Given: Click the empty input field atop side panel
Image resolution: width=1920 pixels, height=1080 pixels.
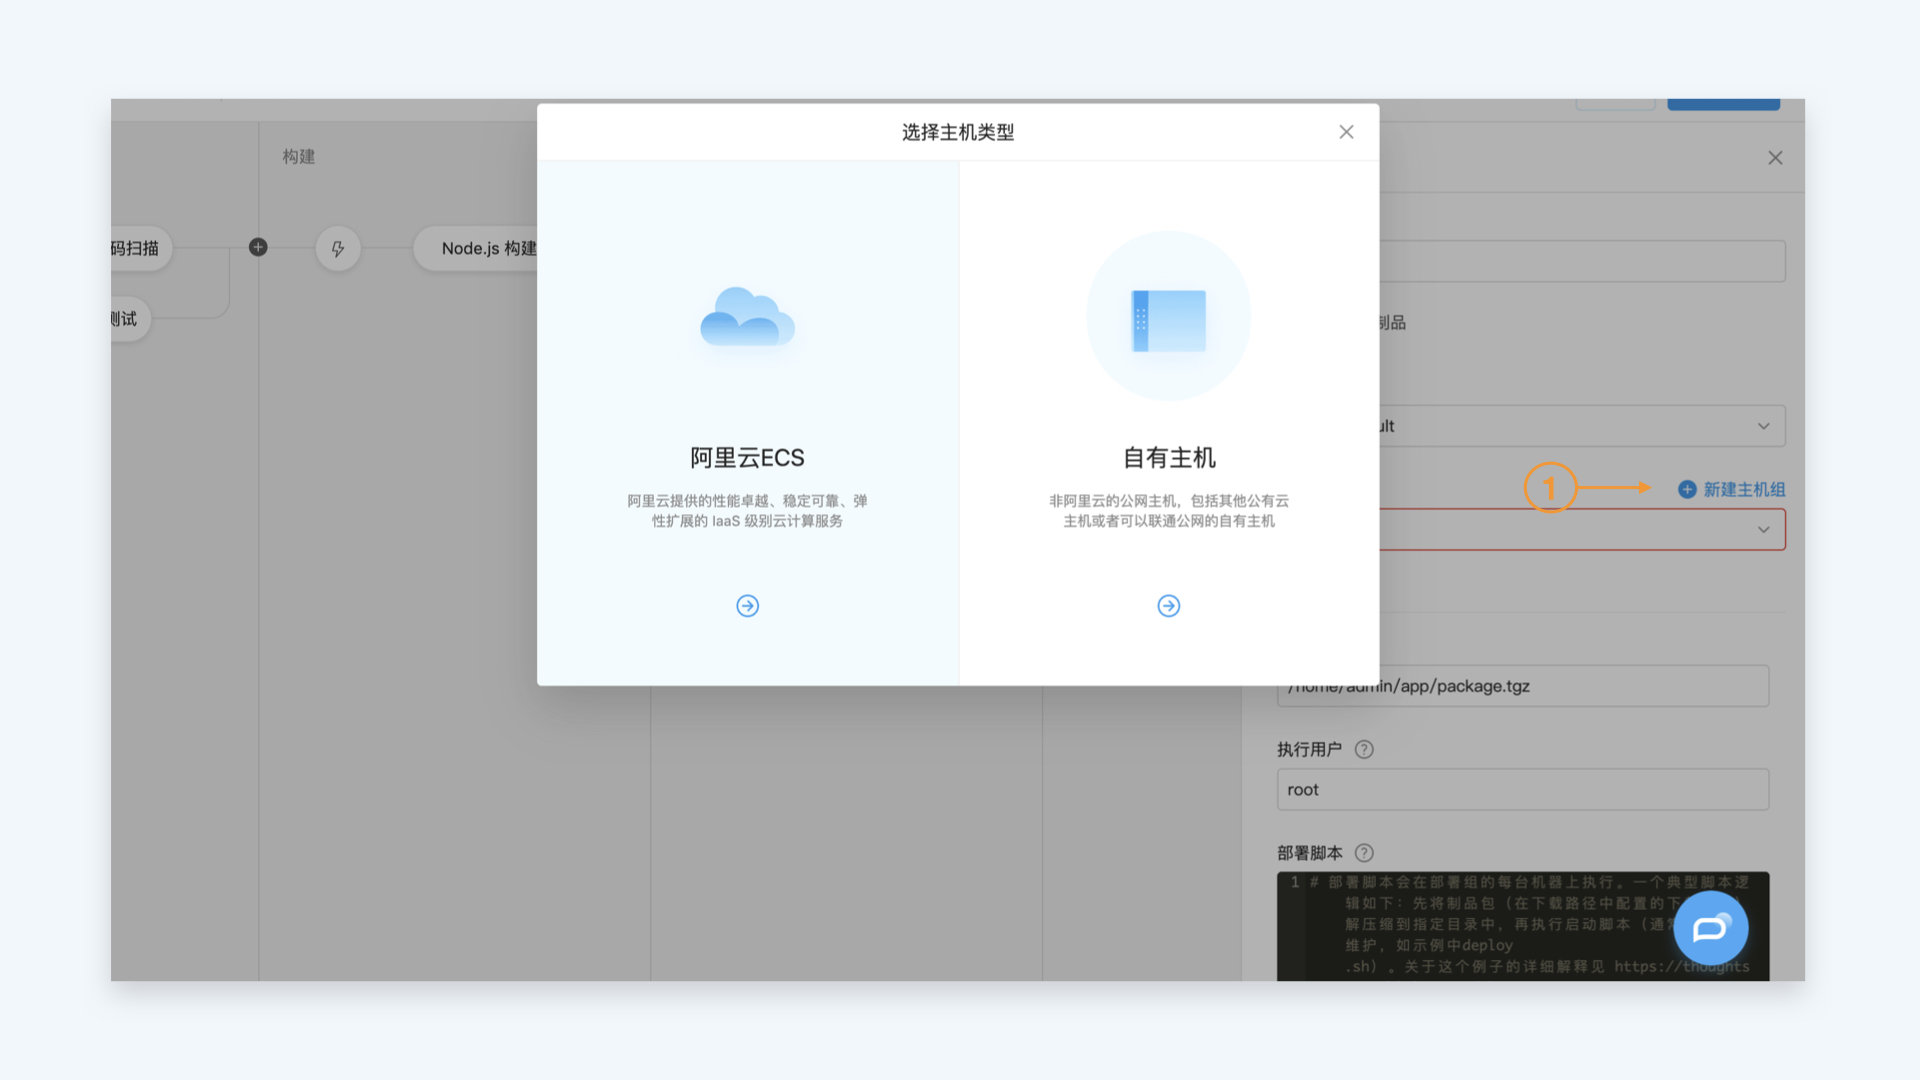Looking at the screenshot, I should pos(1582,261).
